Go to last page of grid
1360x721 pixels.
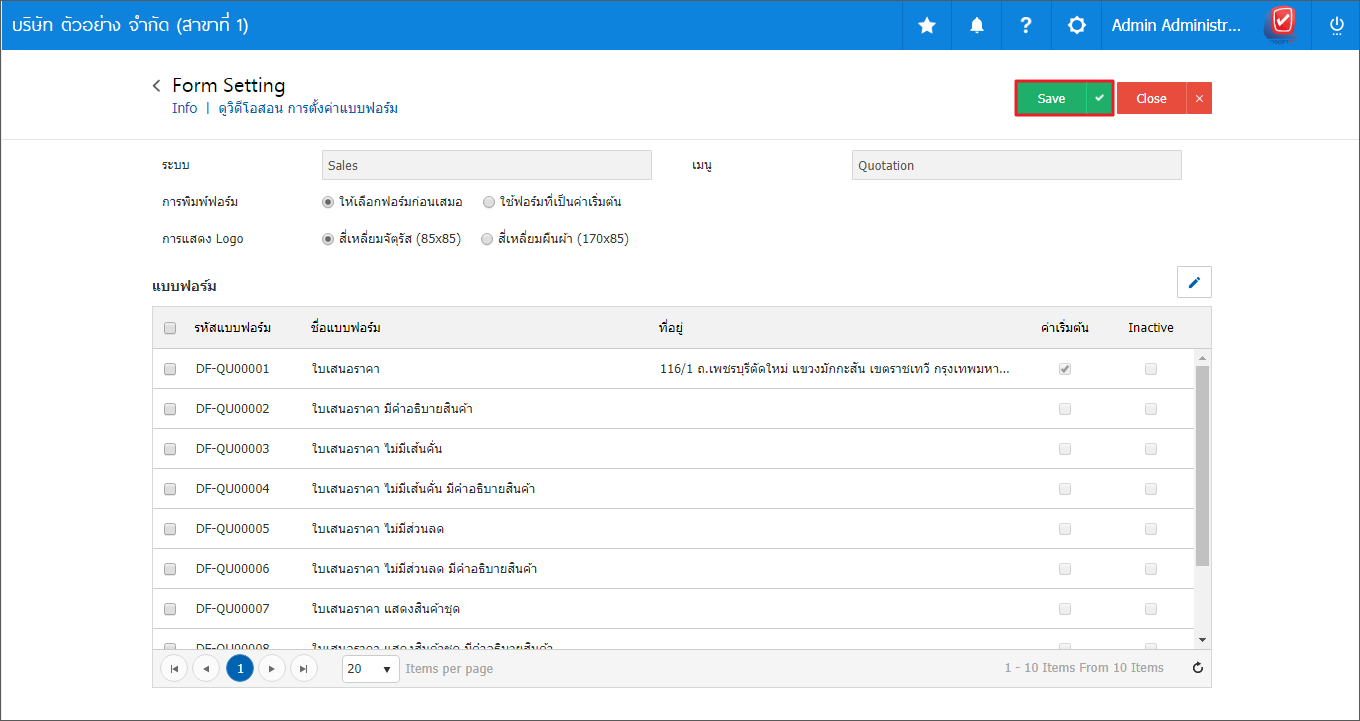[x=304, y=668]
